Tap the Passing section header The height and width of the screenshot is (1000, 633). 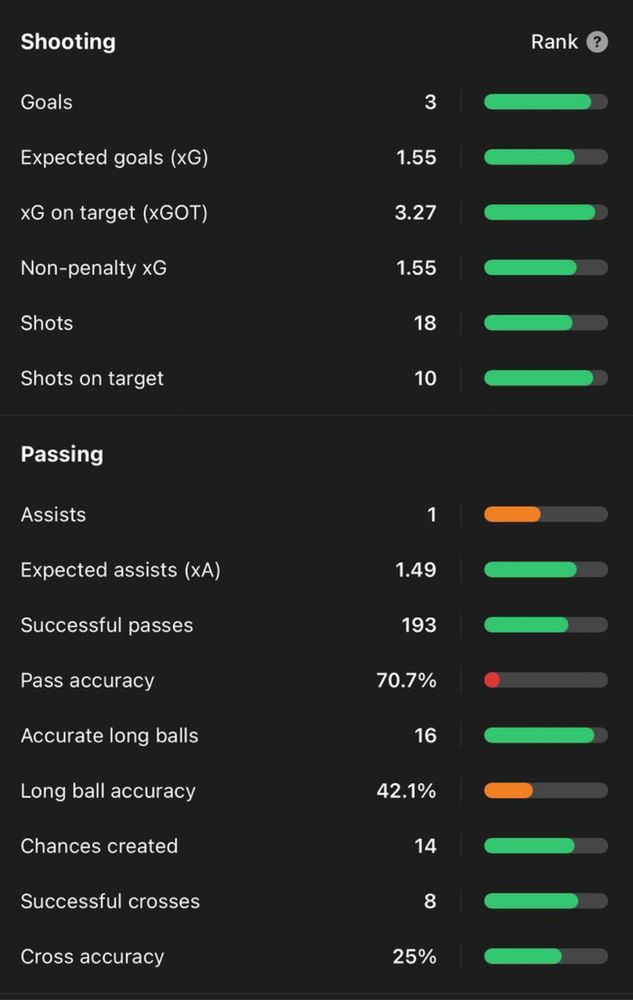62,454
